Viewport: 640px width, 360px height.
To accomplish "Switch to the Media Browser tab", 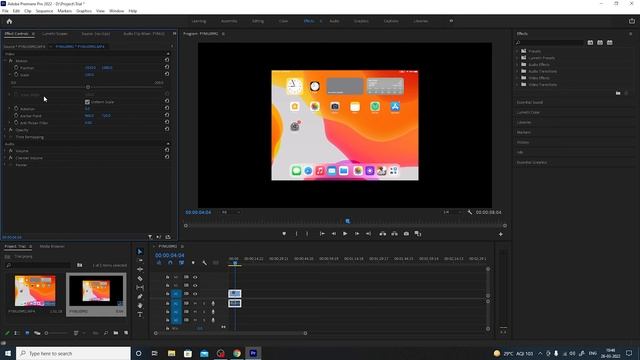I will point(52,247).
